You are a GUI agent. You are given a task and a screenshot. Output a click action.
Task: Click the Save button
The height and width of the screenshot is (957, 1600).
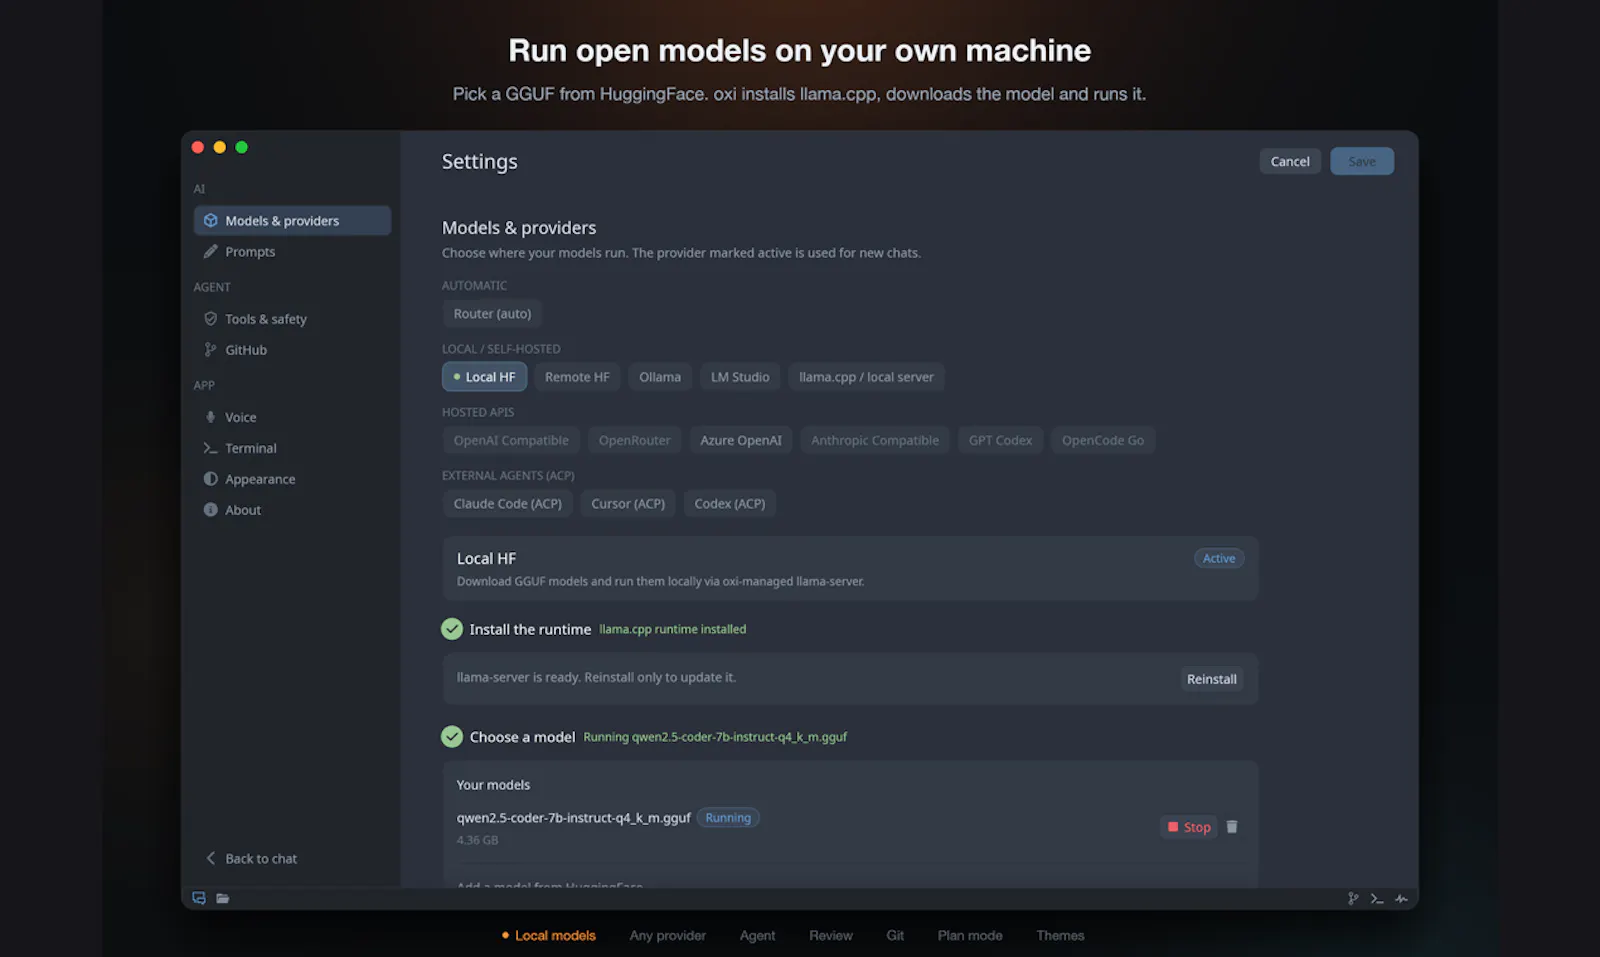tap(1362, 161)
